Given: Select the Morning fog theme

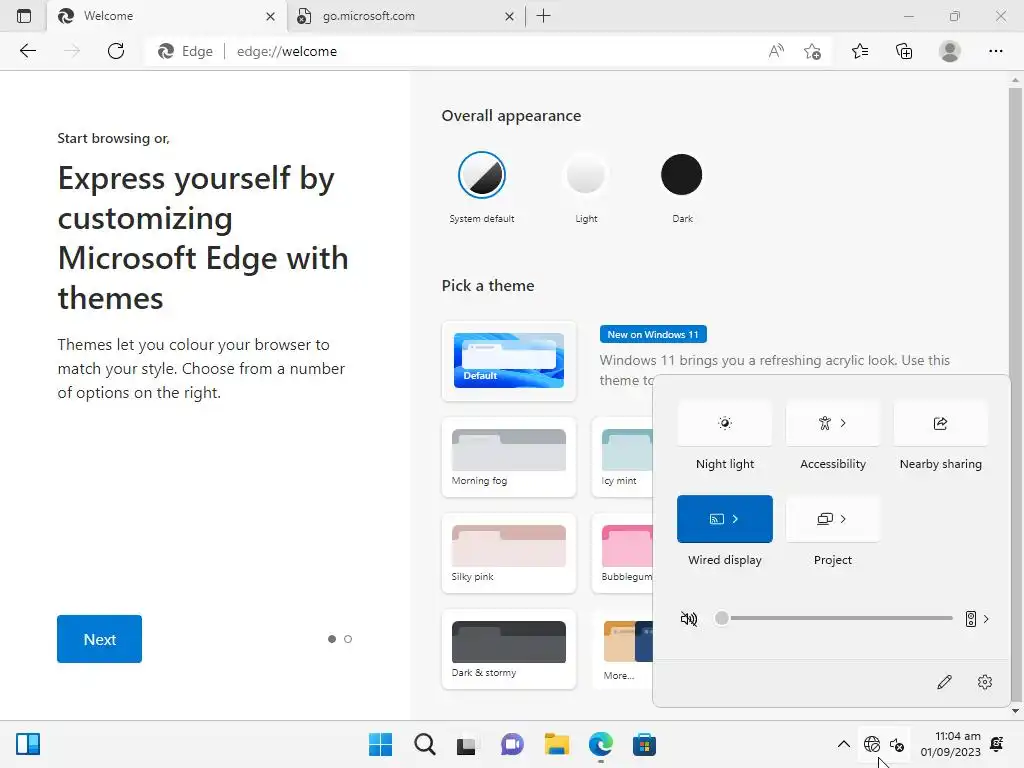Looking at the screenshot, I should [509, 457].
